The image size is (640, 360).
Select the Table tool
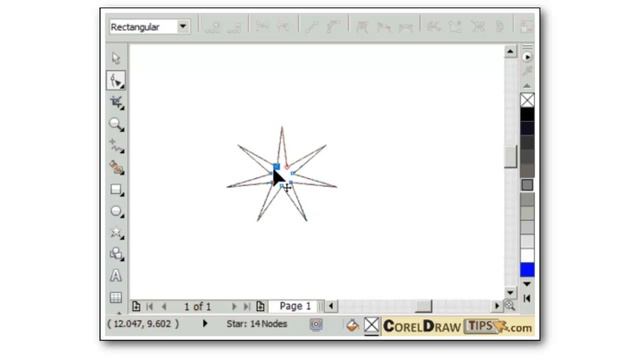pyautogui.click(x=116, y=297)
